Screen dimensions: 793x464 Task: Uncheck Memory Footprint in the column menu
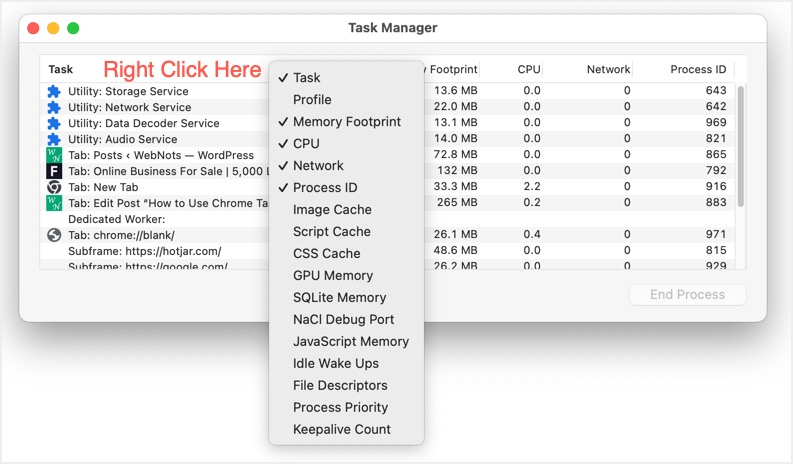346,122
